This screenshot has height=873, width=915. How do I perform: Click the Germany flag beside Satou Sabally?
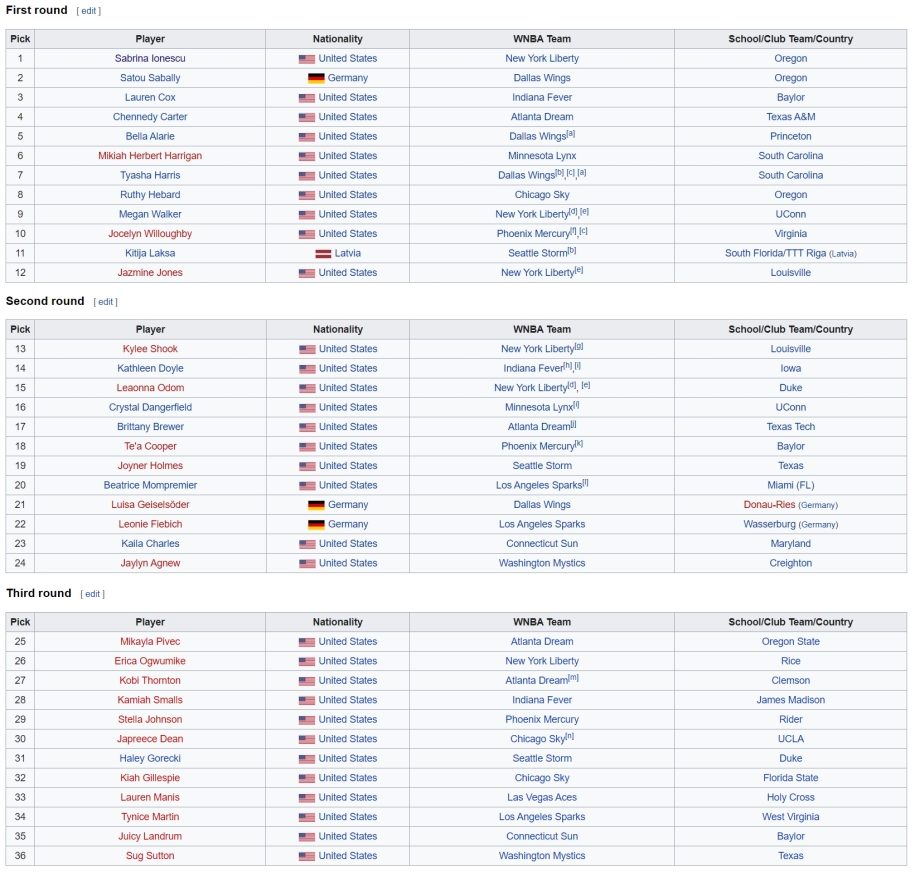tap(316, 78)
